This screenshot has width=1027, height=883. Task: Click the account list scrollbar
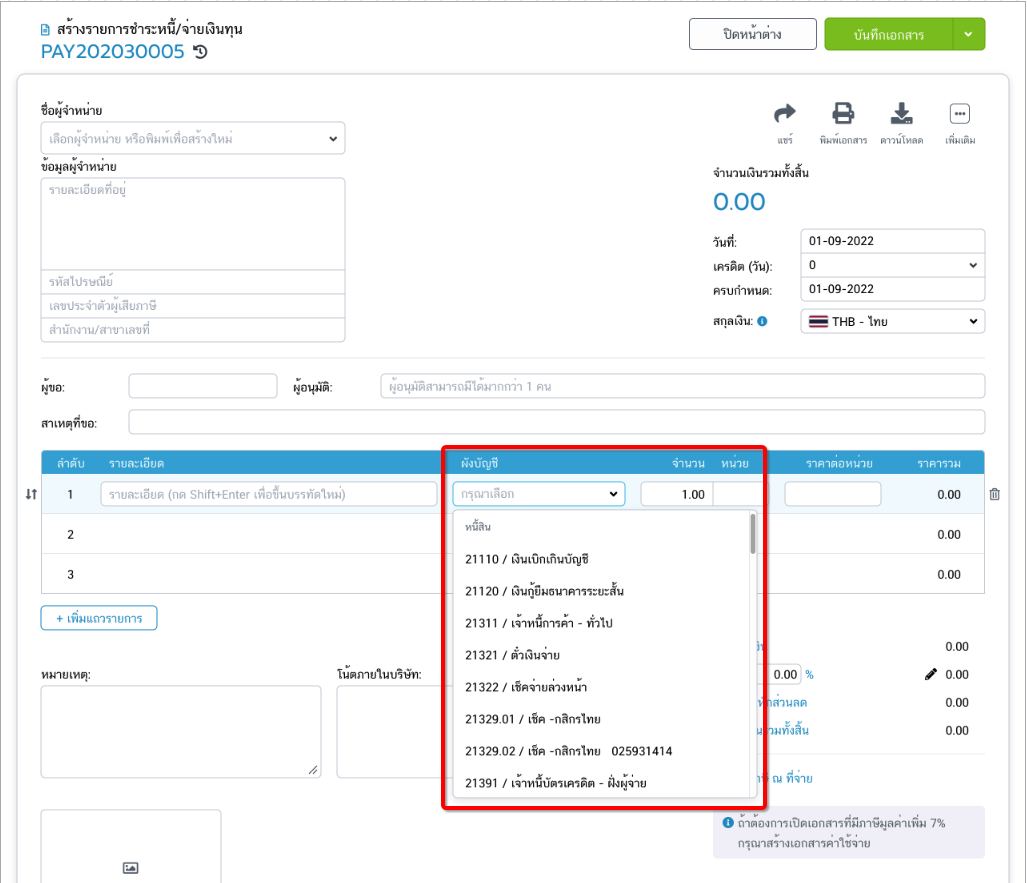click(753, 535)
